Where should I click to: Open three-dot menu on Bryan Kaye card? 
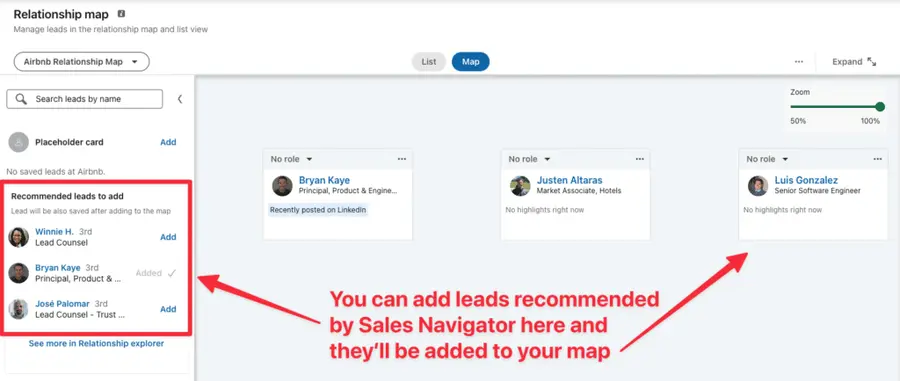click(402, 159)
